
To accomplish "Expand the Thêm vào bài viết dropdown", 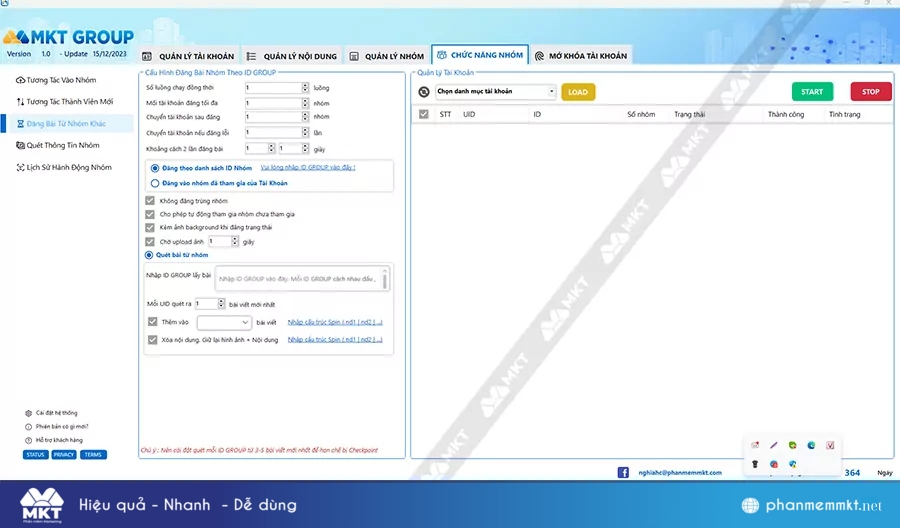I will 224,323.
